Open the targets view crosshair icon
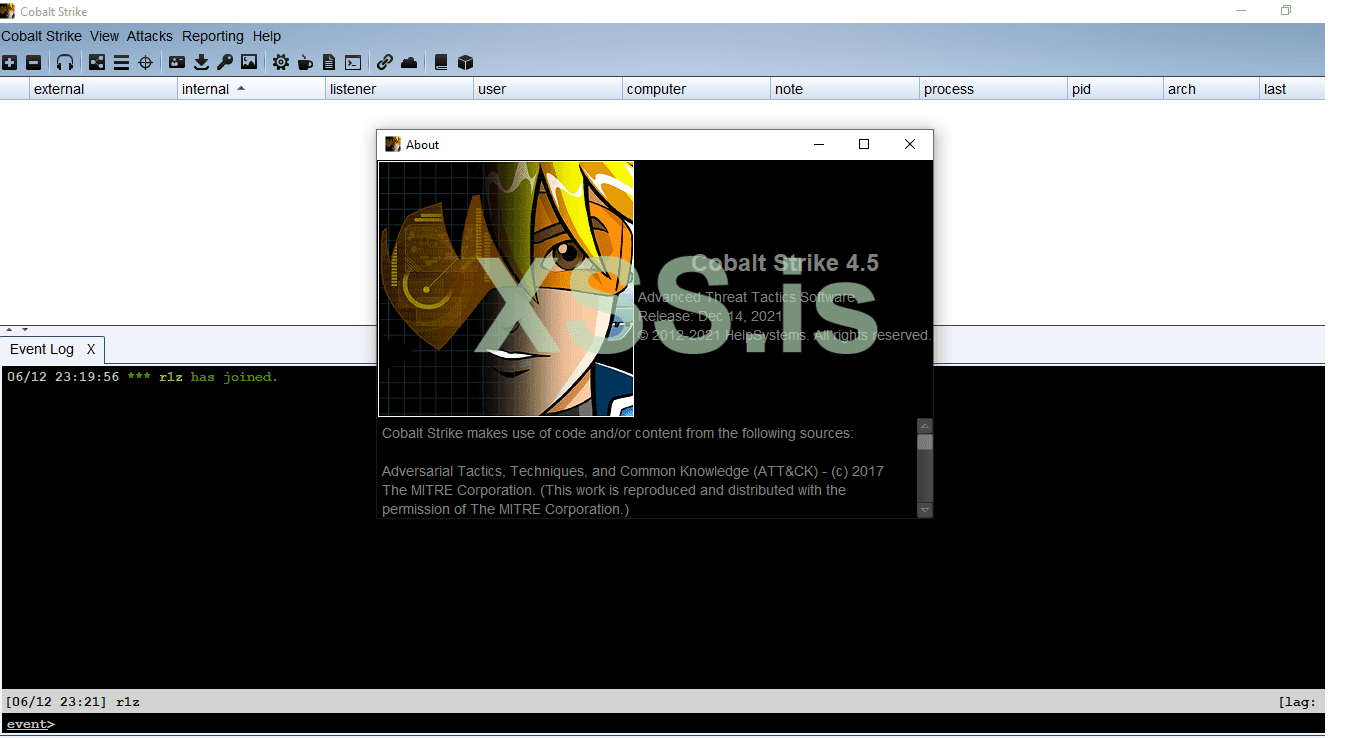This screenshot has height=738, width=1351. tap(145, 62)
